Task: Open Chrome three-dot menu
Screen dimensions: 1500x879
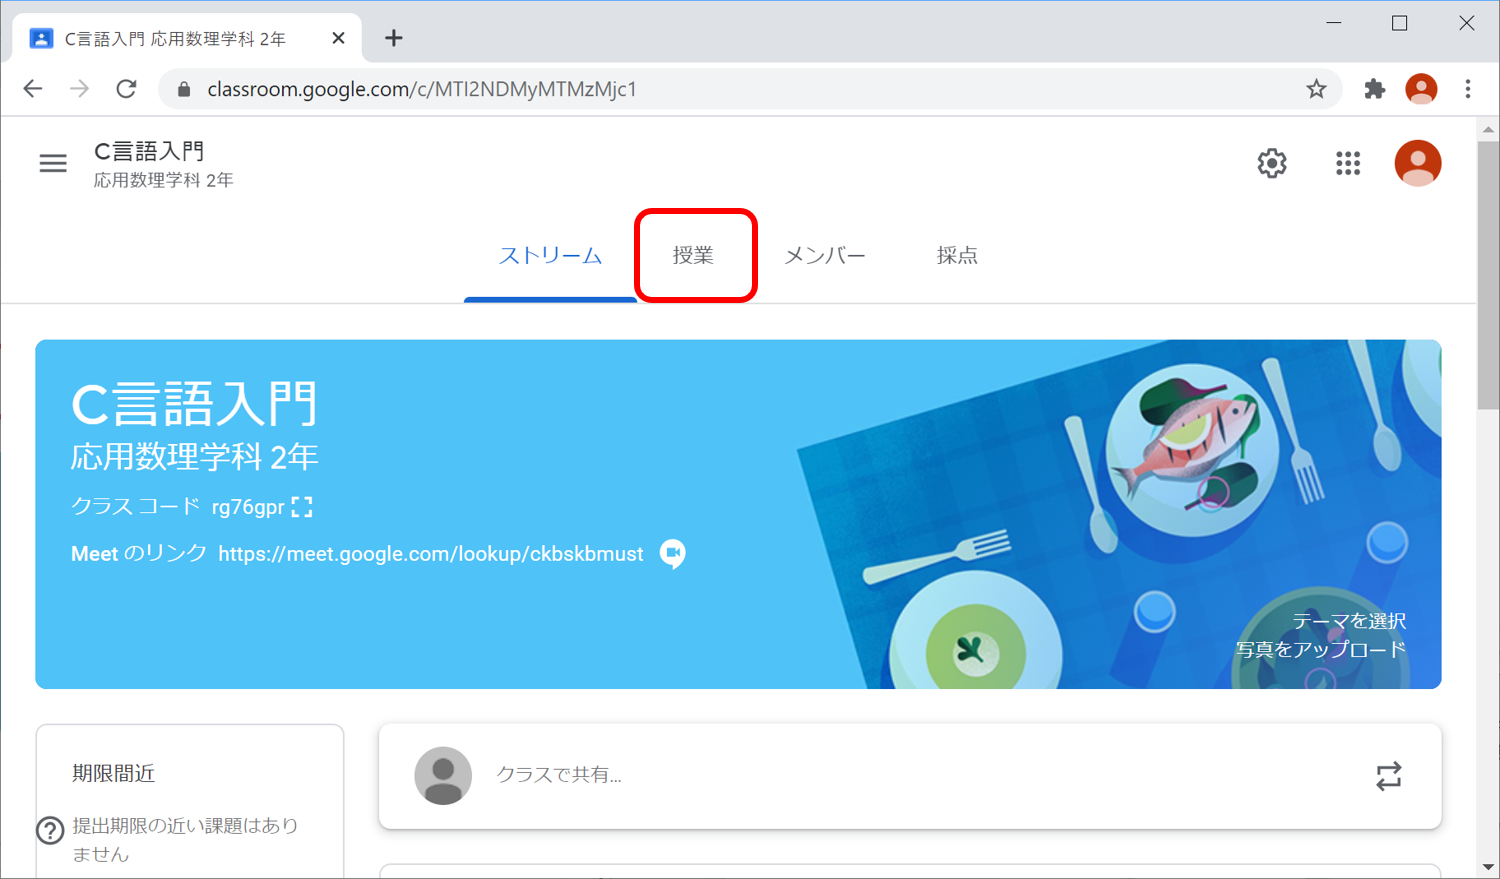Action: 1468,89
